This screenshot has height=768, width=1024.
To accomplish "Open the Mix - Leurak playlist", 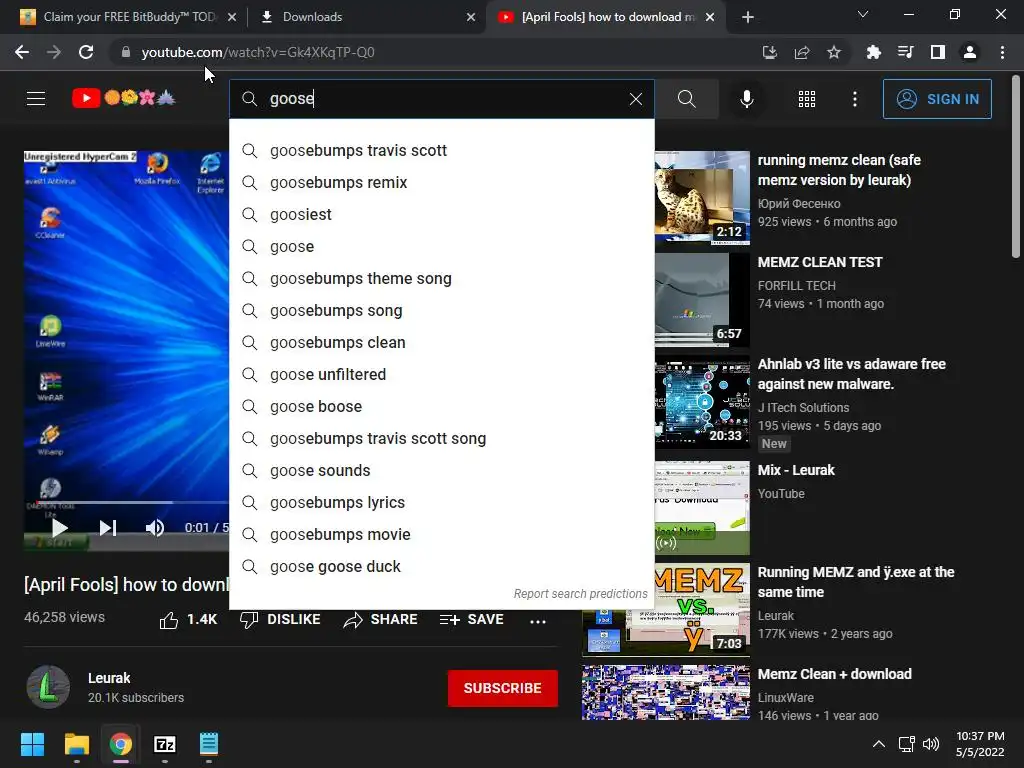I will (796, 470).
